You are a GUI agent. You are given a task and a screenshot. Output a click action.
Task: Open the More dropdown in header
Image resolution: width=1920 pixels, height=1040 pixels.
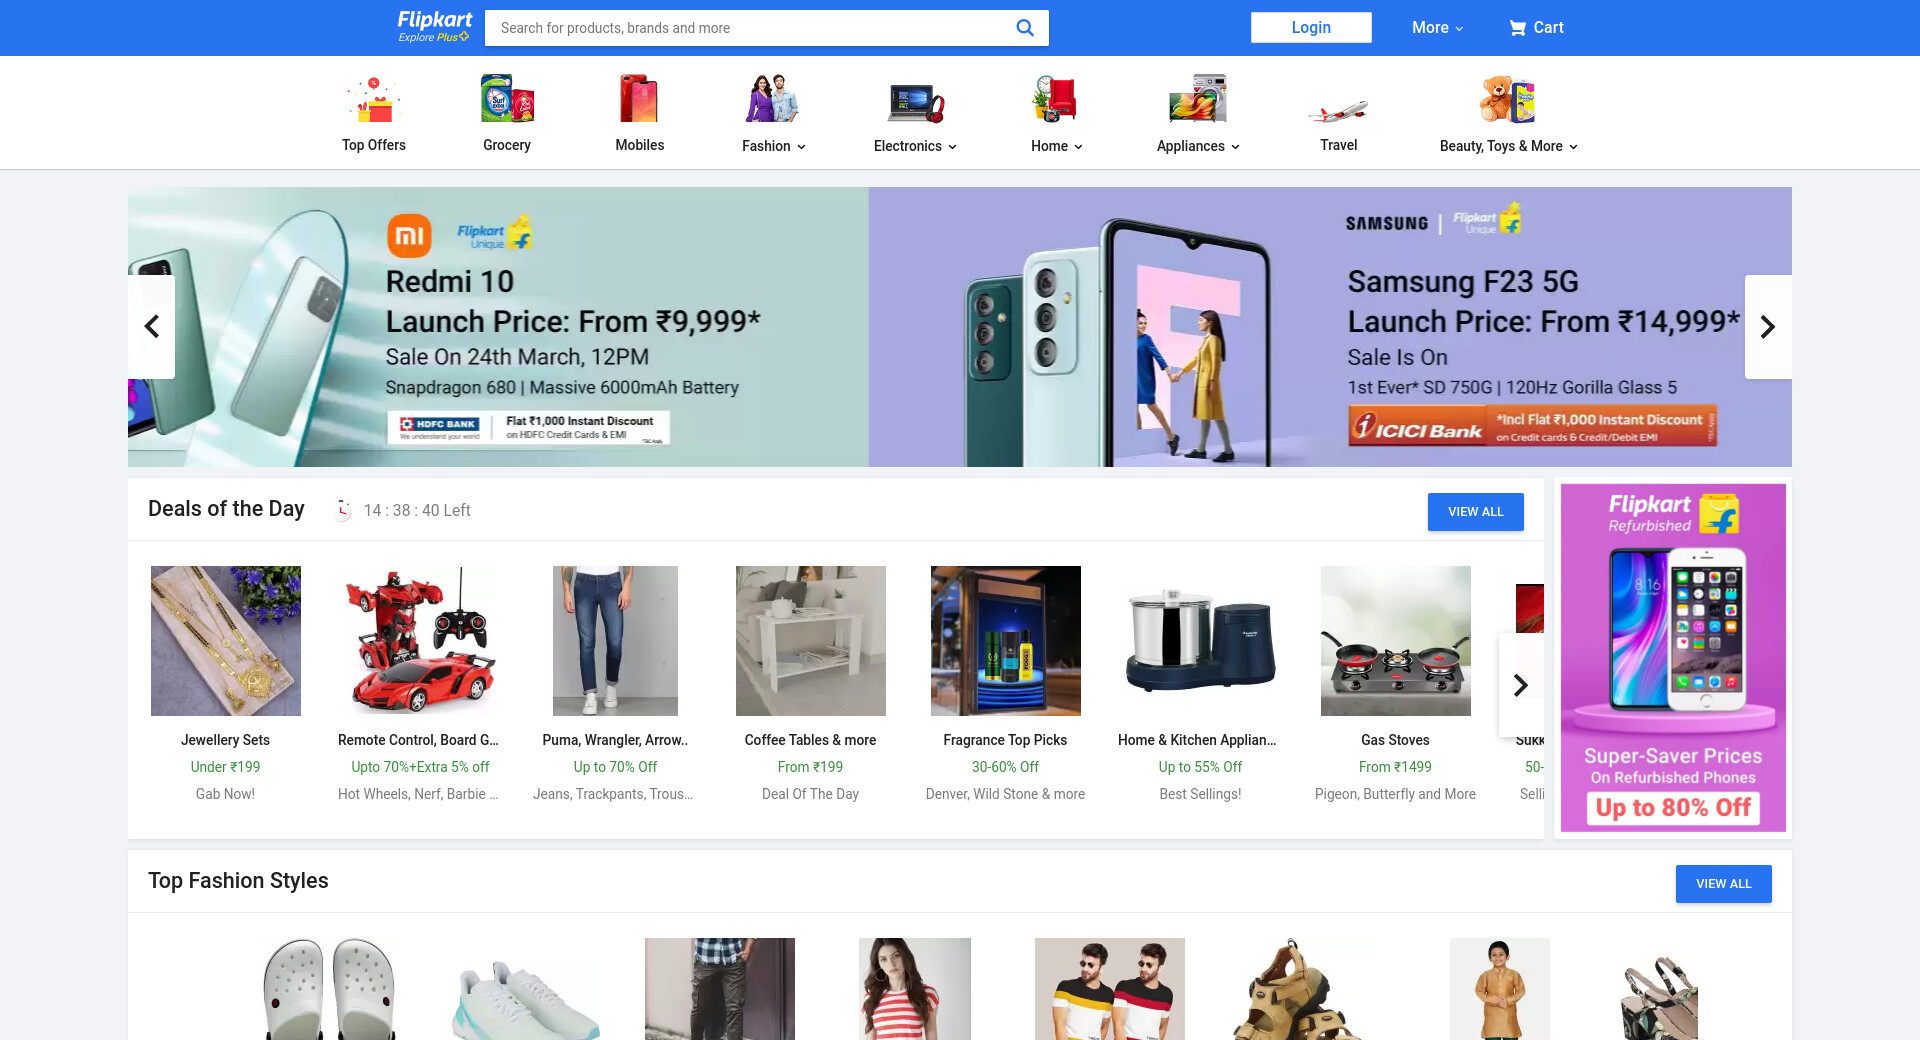pos(1437,28)
